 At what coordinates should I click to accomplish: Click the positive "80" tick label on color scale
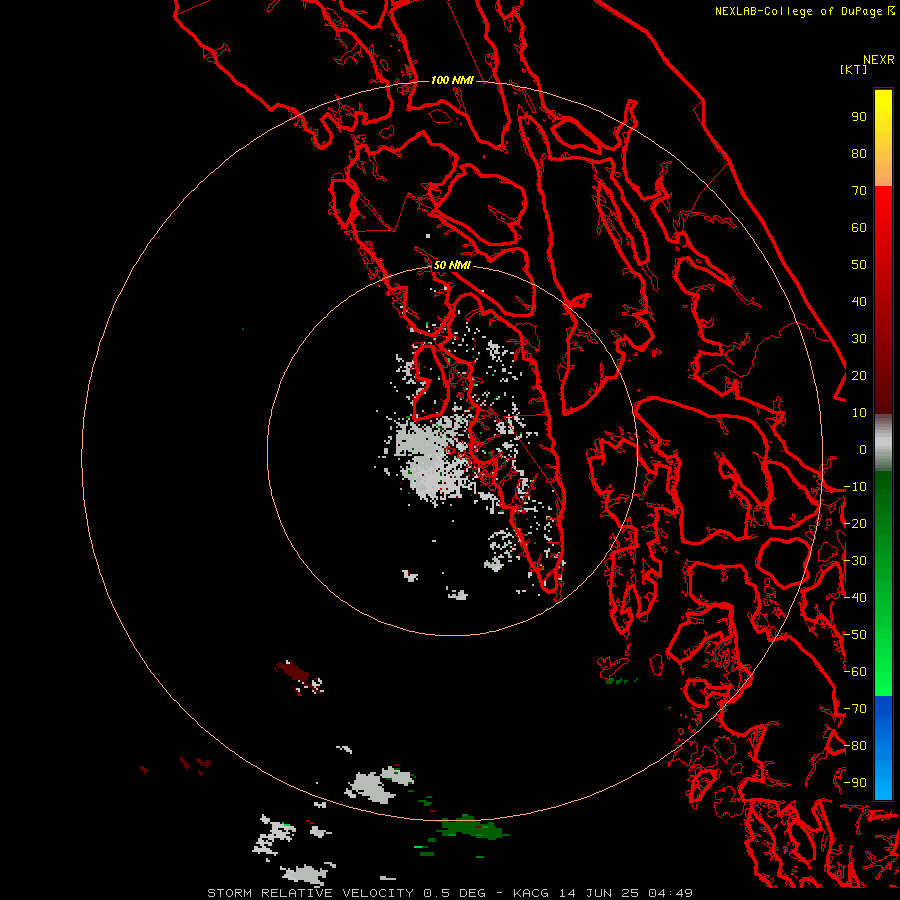click(859, 154)
